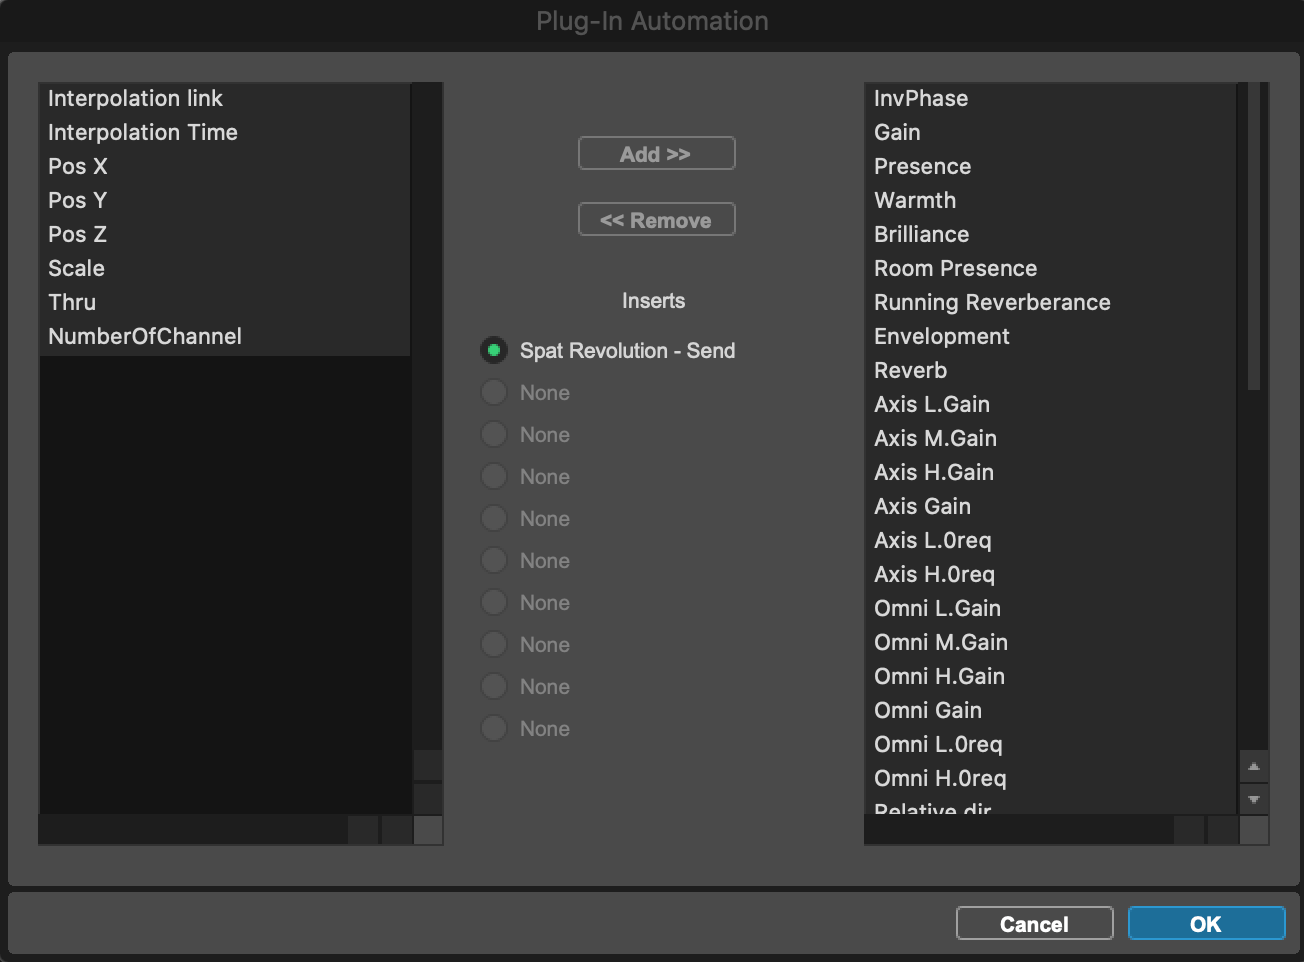Image resolution: width=1304 pixels, height=962 pixels.
Task: Select the Scale parameter
Action: [x=76, y=268]
